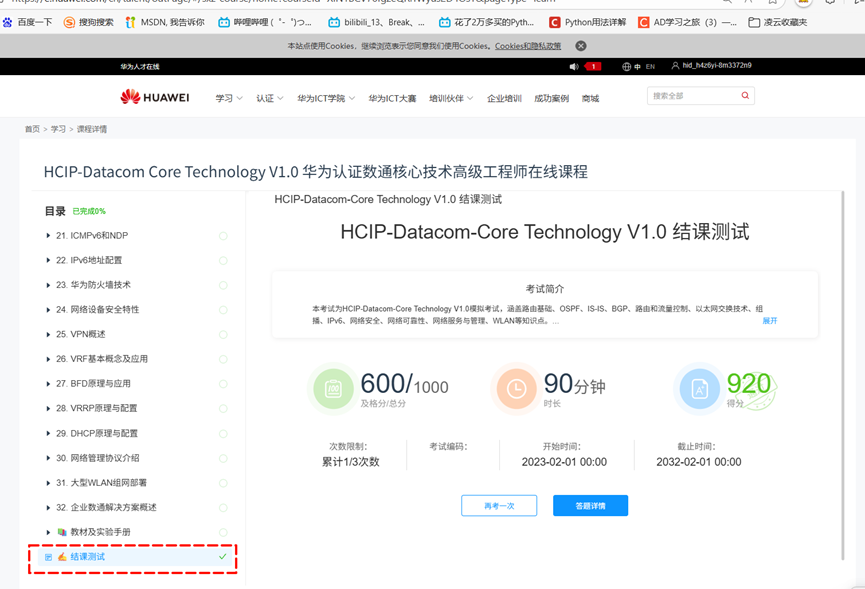
Task: Click the HUAWEI logo
Action: point(155,97)
